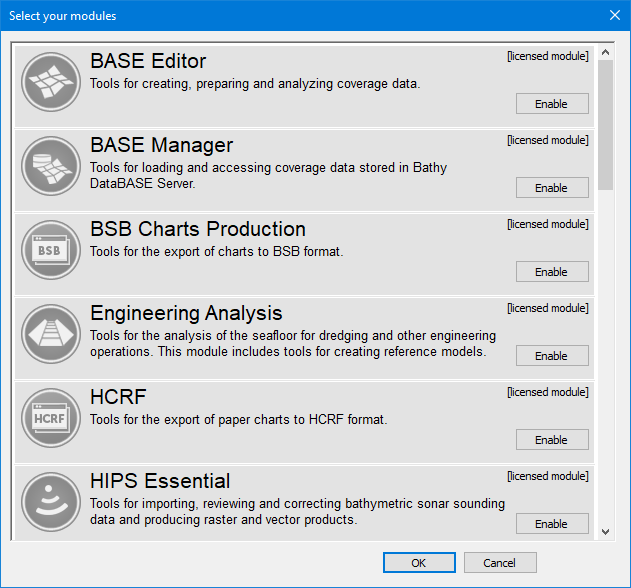Enable the Engineering Analysis module
Screen dimensions: 631x588
tap(551, 356)
